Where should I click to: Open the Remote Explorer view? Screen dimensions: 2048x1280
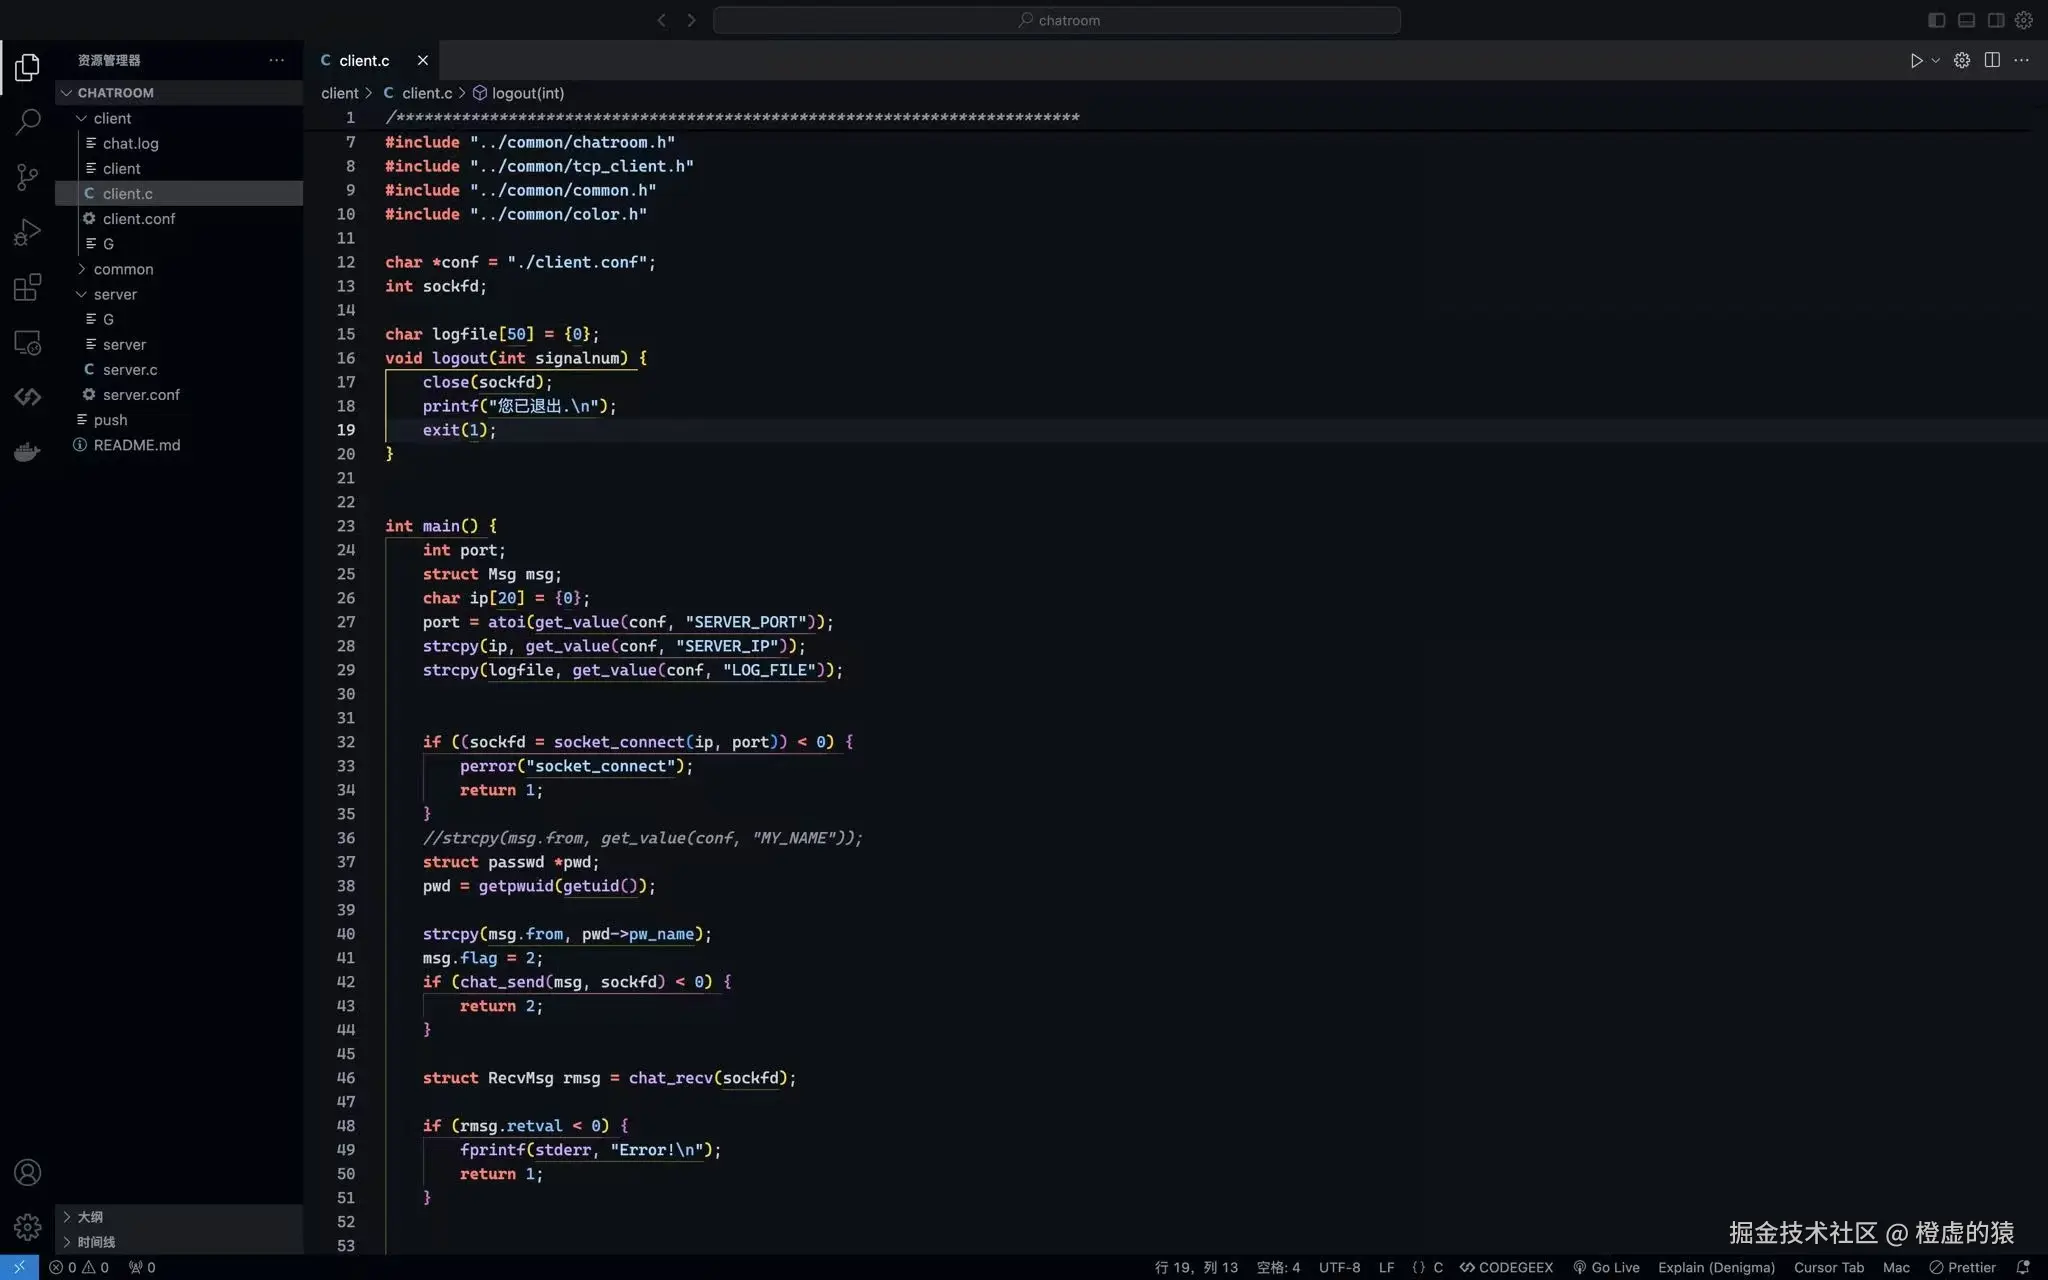point(27,343)
